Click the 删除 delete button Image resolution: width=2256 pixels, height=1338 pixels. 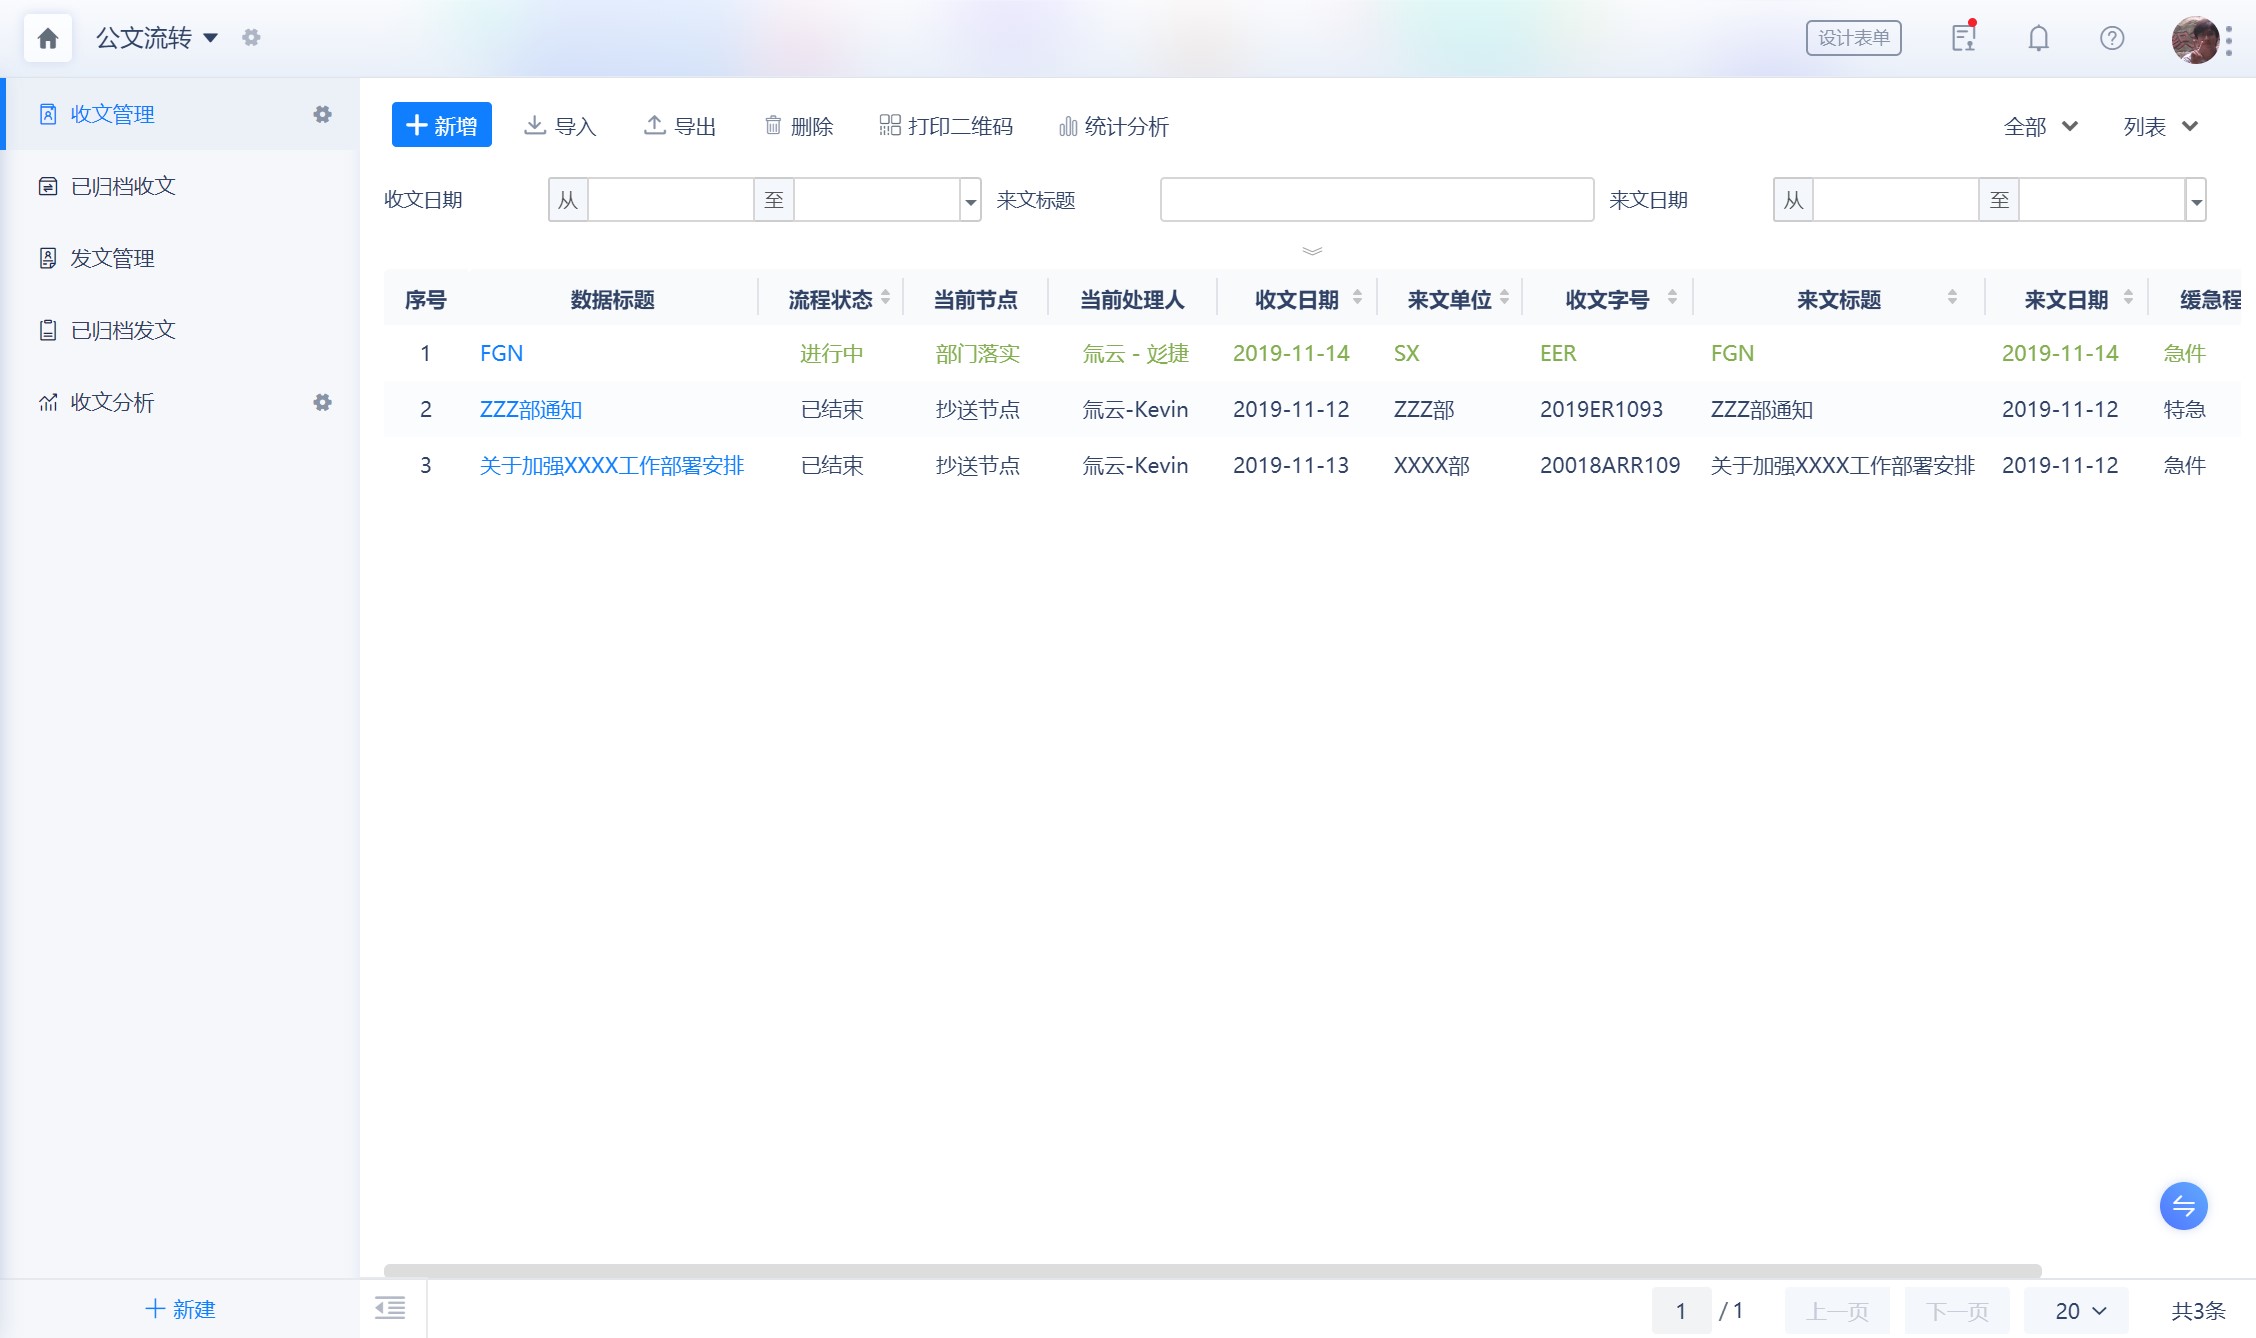click(798, 126)
